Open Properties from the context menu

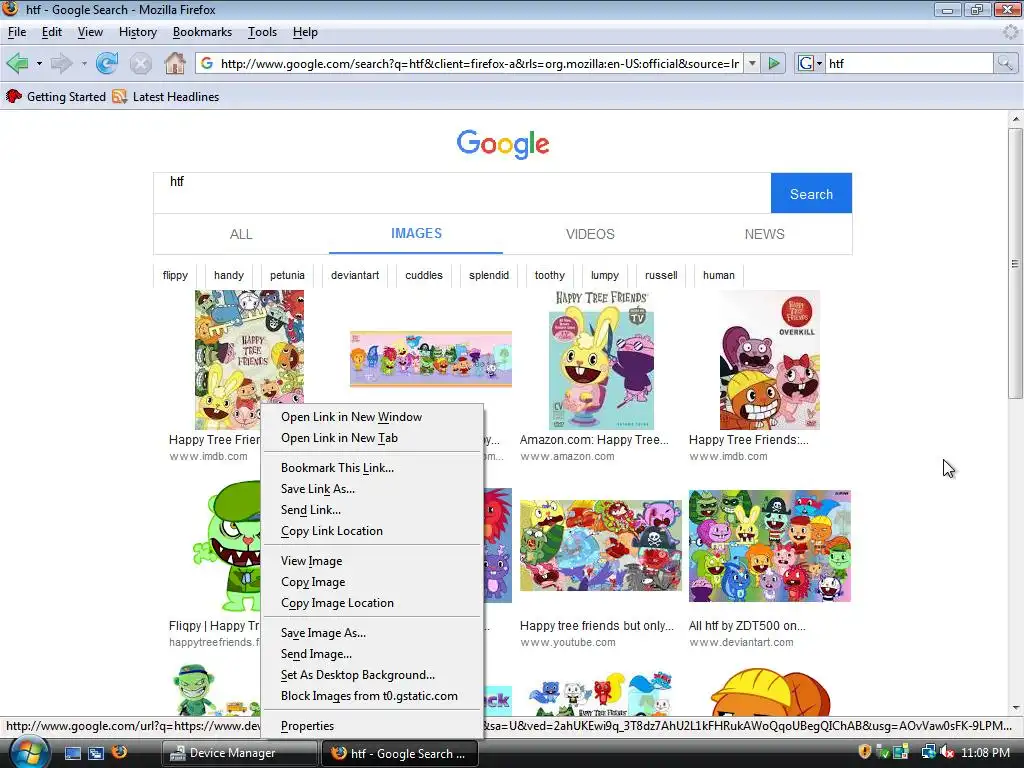click(372, 726)
